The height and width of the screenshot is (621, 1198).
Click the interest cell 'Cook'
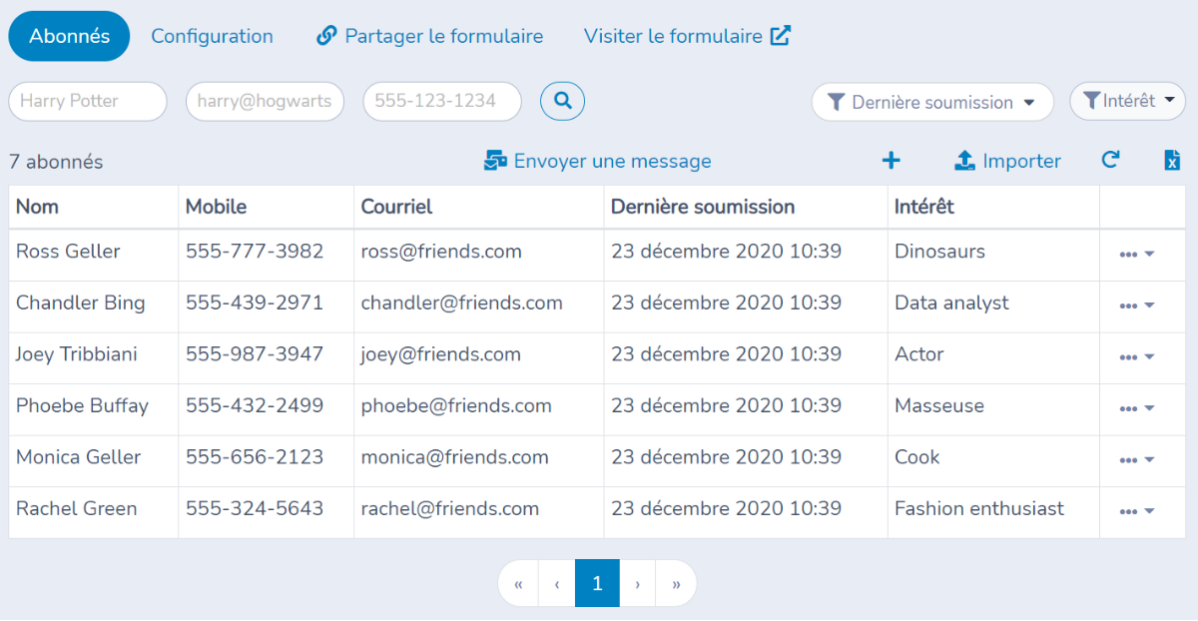coord(917,457)
